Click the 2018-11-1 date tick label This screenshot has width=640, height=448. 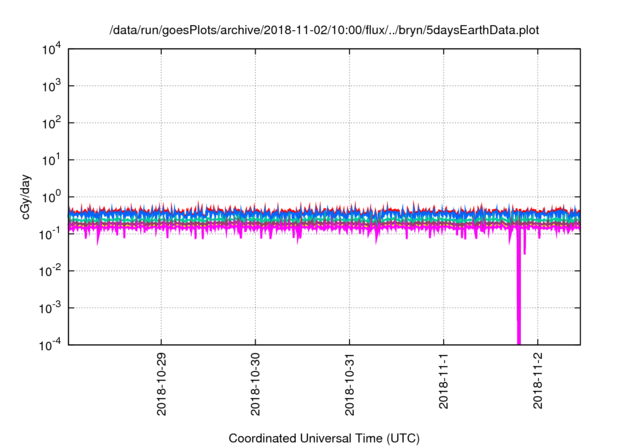pyautogui.click(x=444, y=381)
